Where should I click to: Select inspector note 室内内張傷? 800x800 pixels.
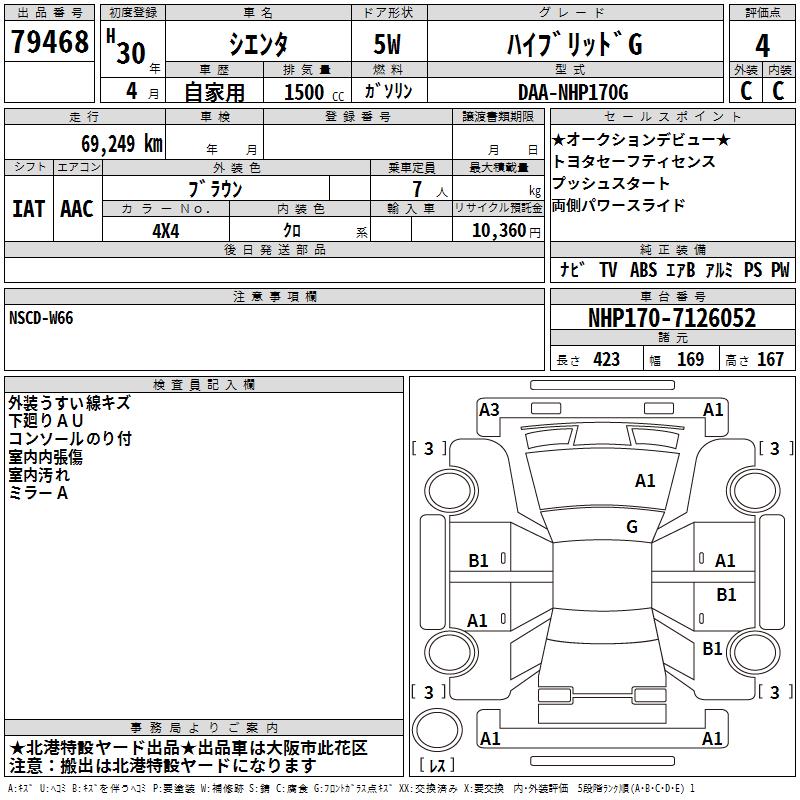coord(45,457)
